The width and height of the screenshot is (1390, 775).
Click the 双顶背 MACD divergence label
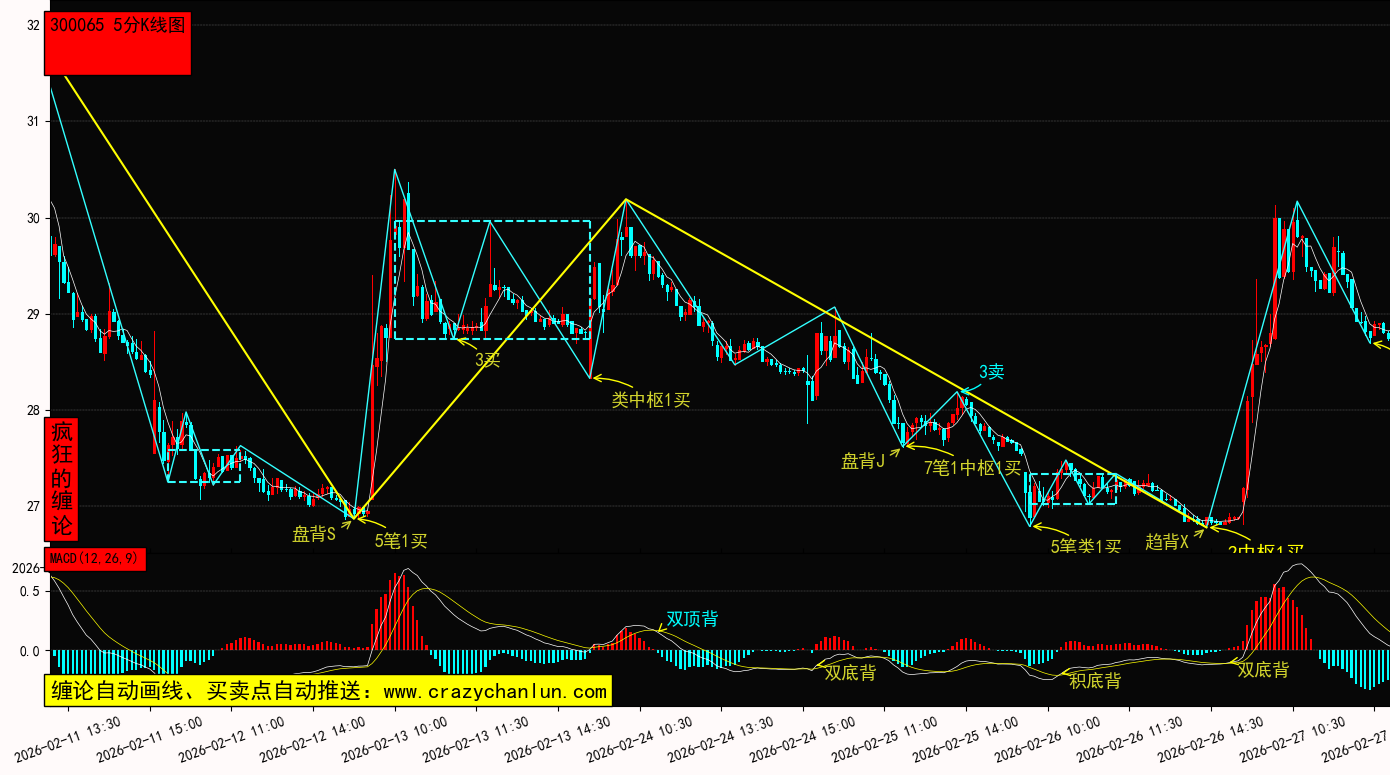tap(692, 619)
